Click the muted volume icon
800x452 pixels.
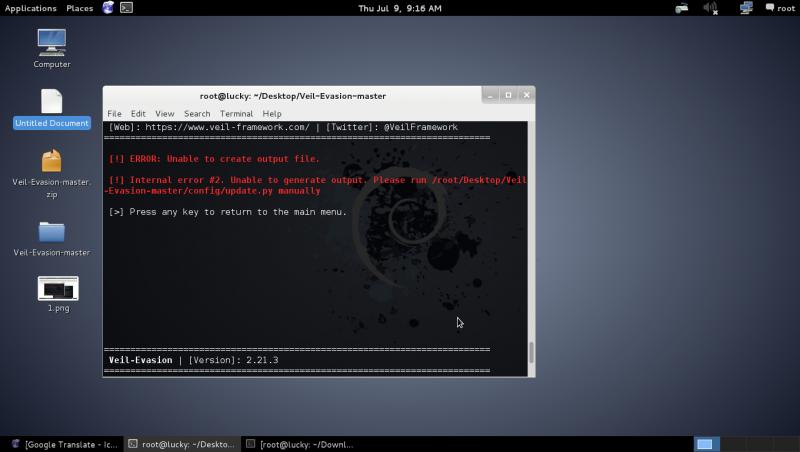click(711, 8)
